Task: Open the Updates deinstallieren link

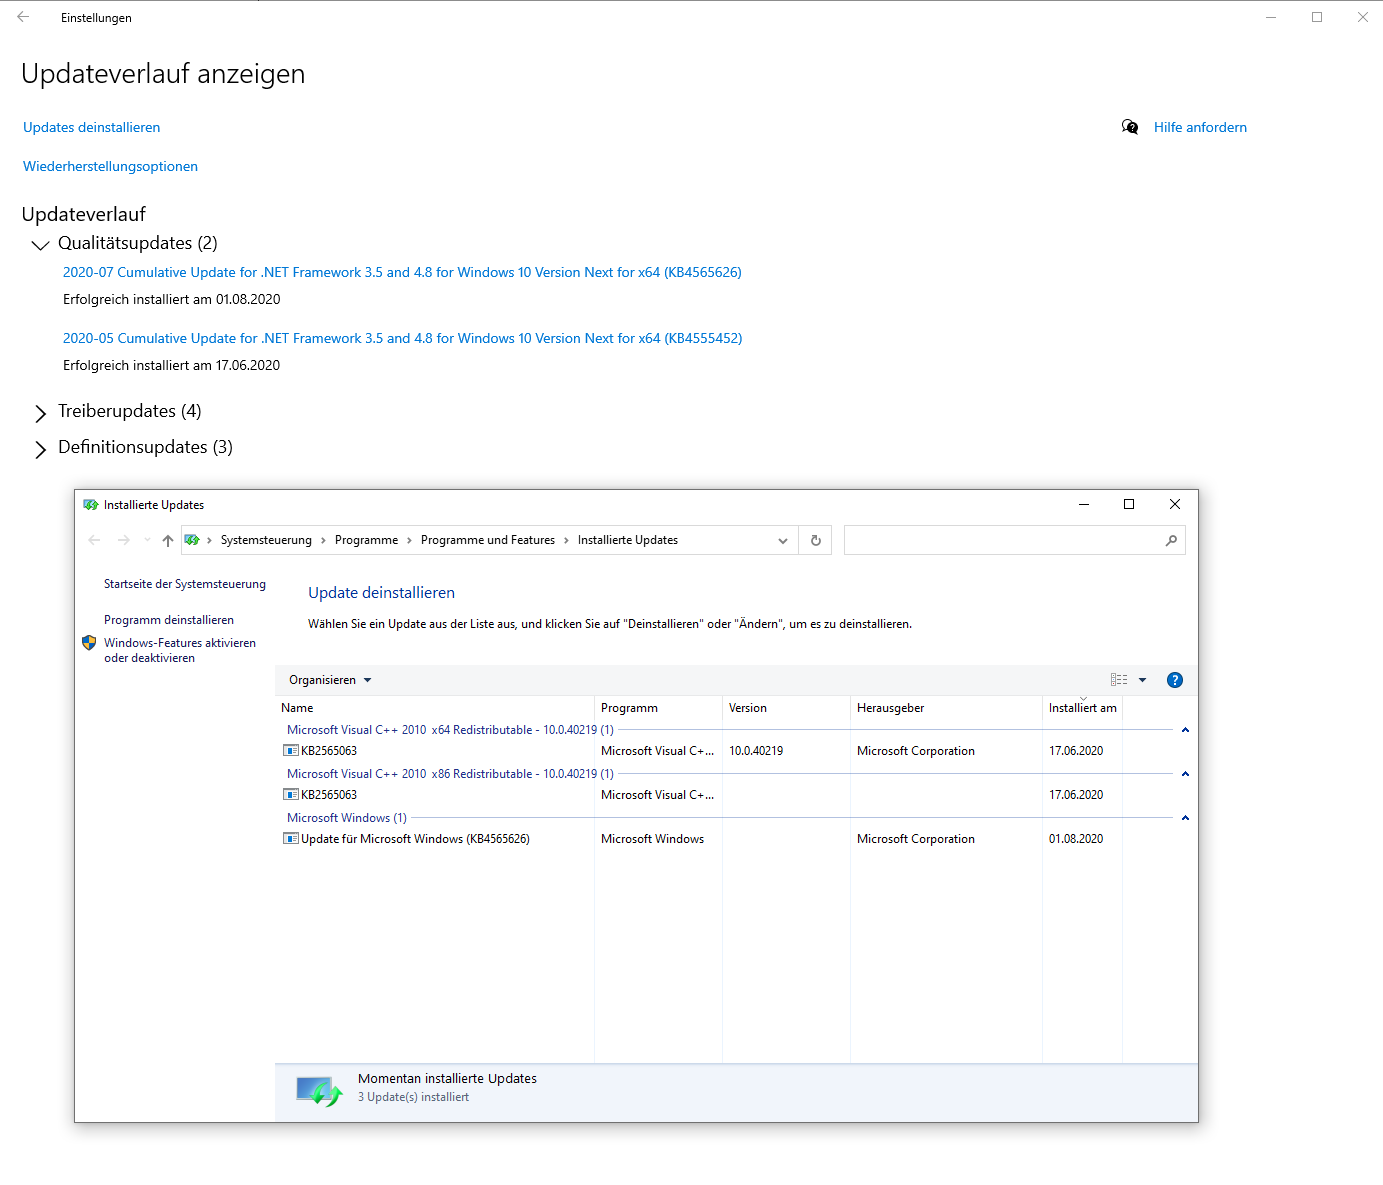Action: click(x=92, y=127)
